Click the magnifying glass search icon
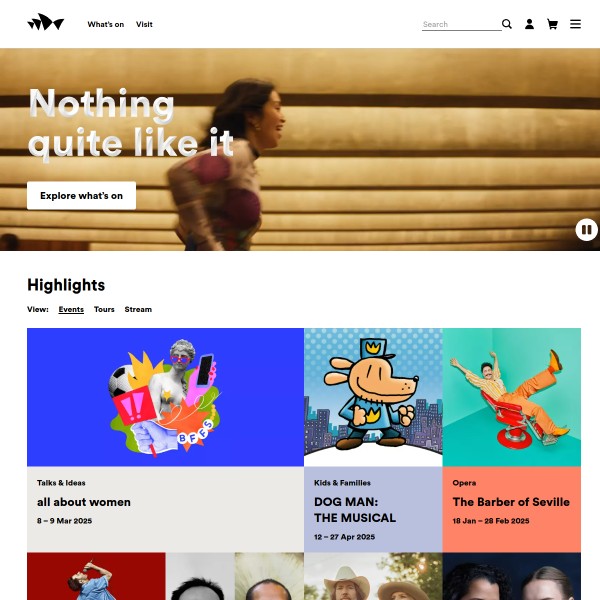The image size is (600, 600). 507,24
